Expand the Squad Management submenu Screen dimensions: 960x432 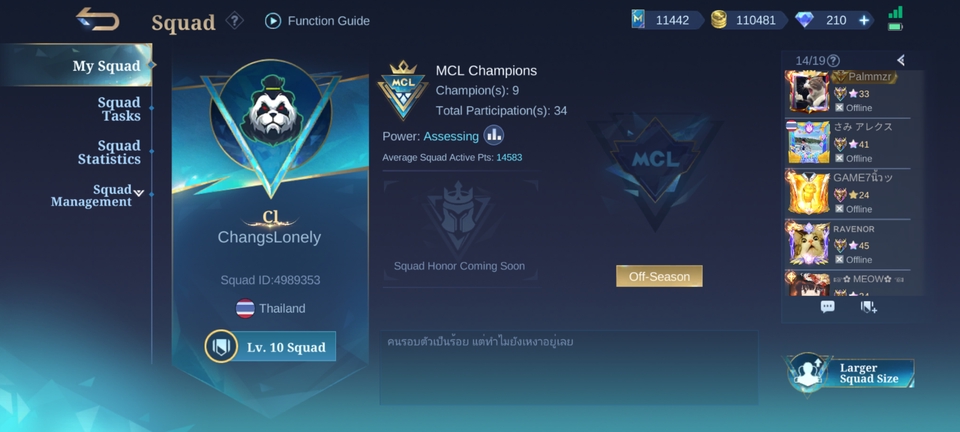click(139, 193)
